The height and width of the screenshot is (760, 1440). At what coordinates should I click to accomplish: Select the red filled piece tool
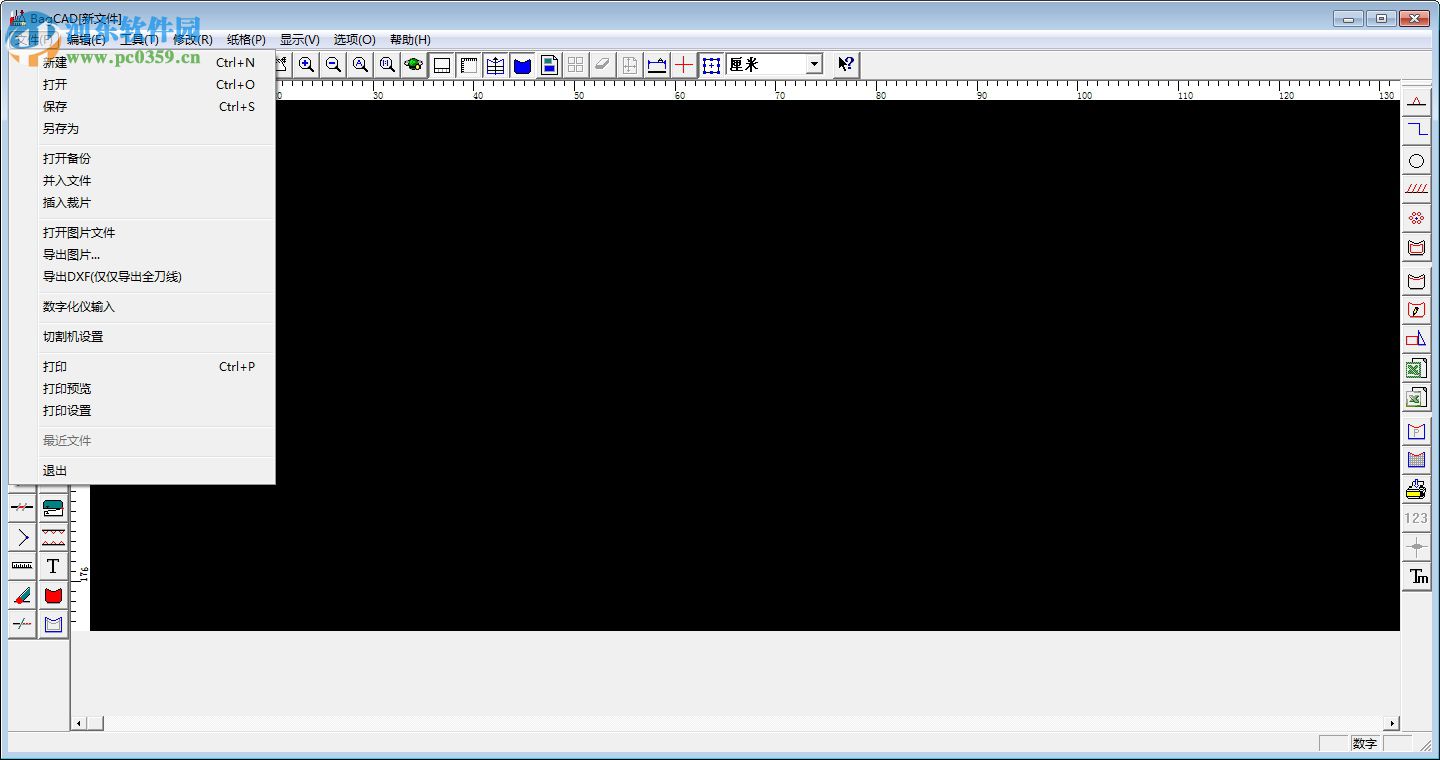pyautogui.click(x=53, y=595)
